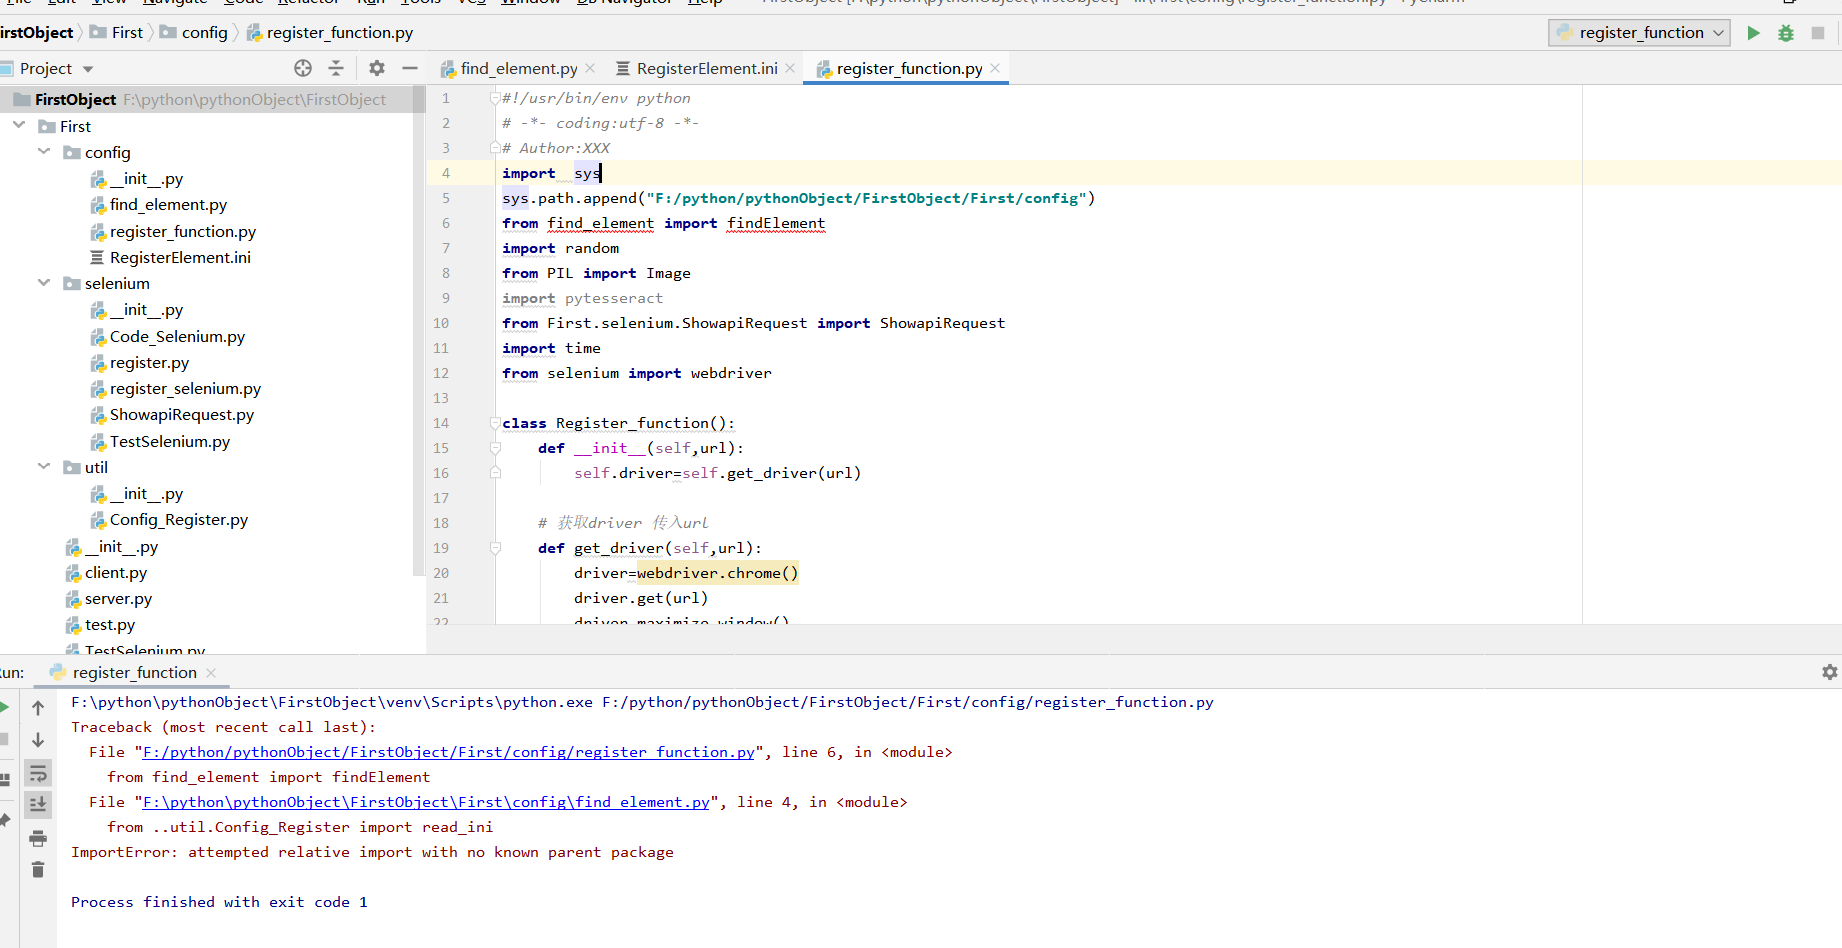
Task: Print console output icon
Action: pyautogui.click(x=38, y=838)
